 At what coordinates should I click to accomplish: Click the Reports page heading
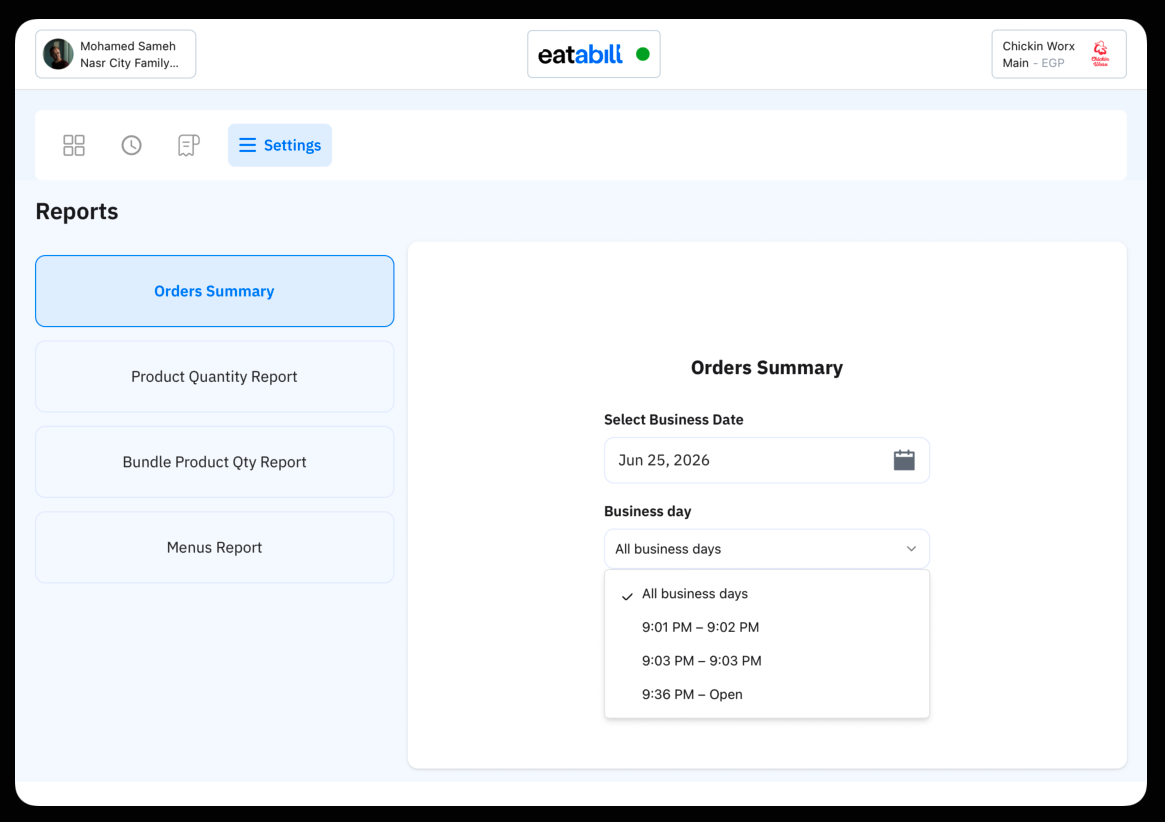tap(77, 212)
